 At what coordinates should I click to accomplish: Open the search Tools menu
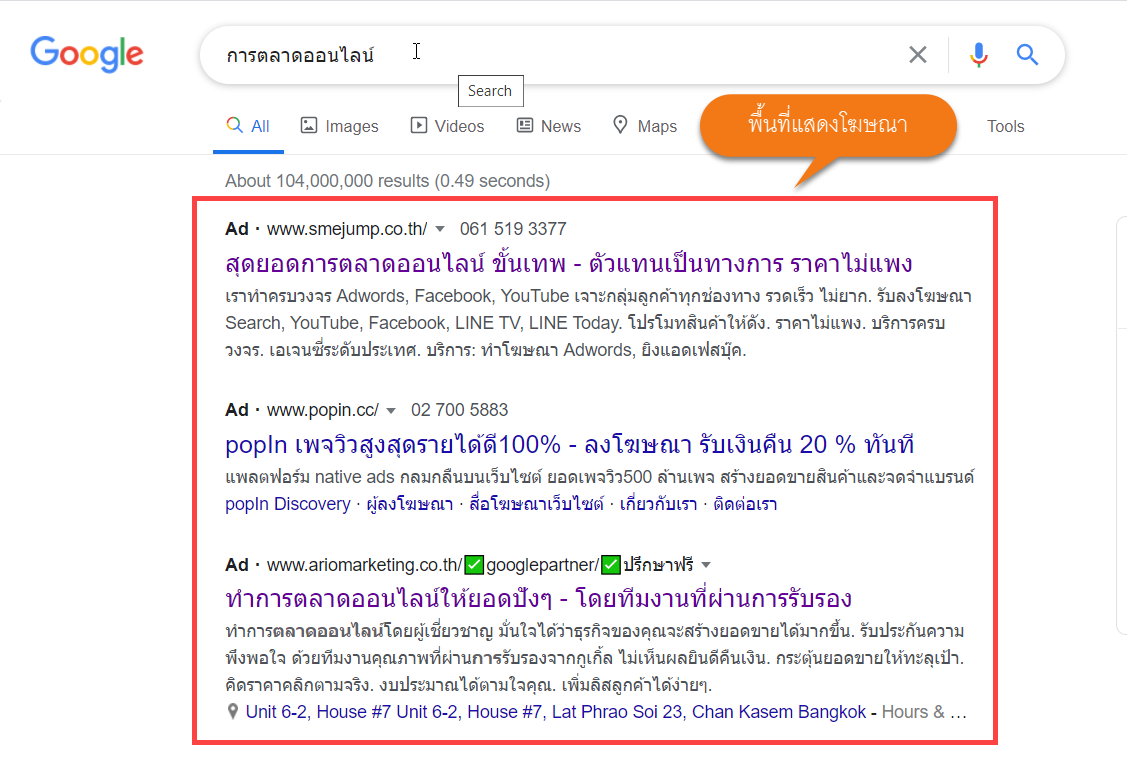[x=1006, y=126]
